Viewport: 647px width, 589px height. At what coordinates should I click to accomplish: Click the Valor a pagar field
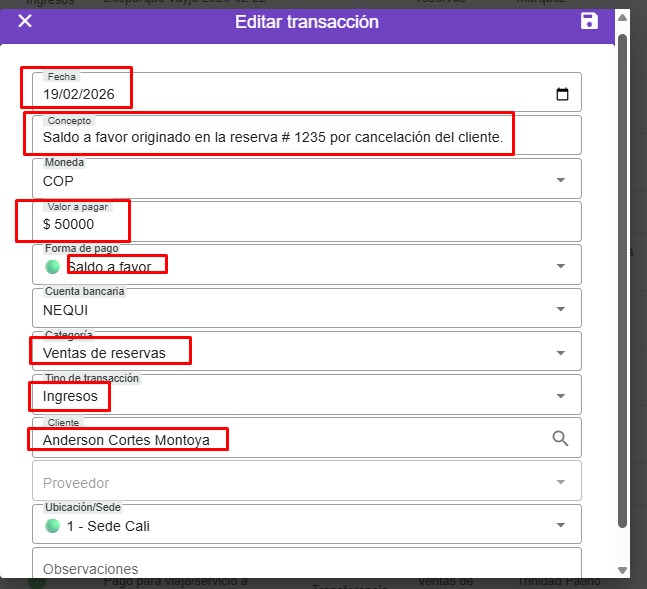[300, 224]
